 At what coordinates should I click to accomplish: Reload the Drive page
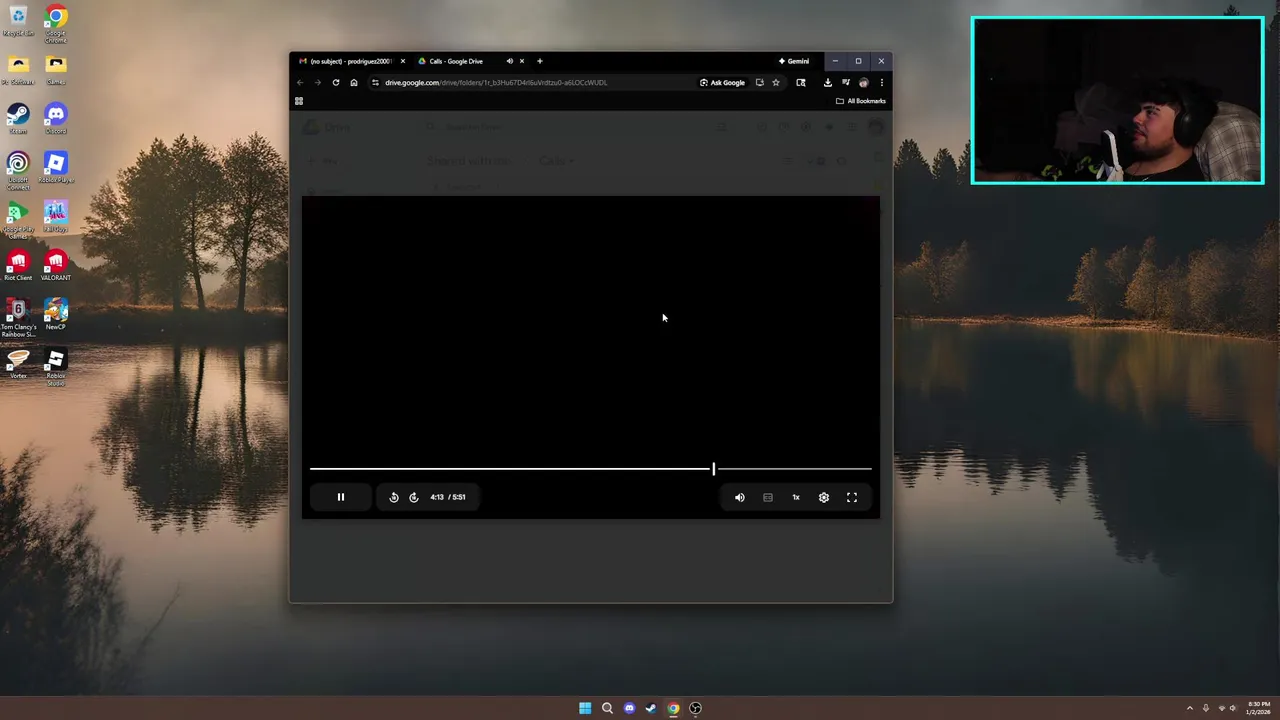click(336, 82)
